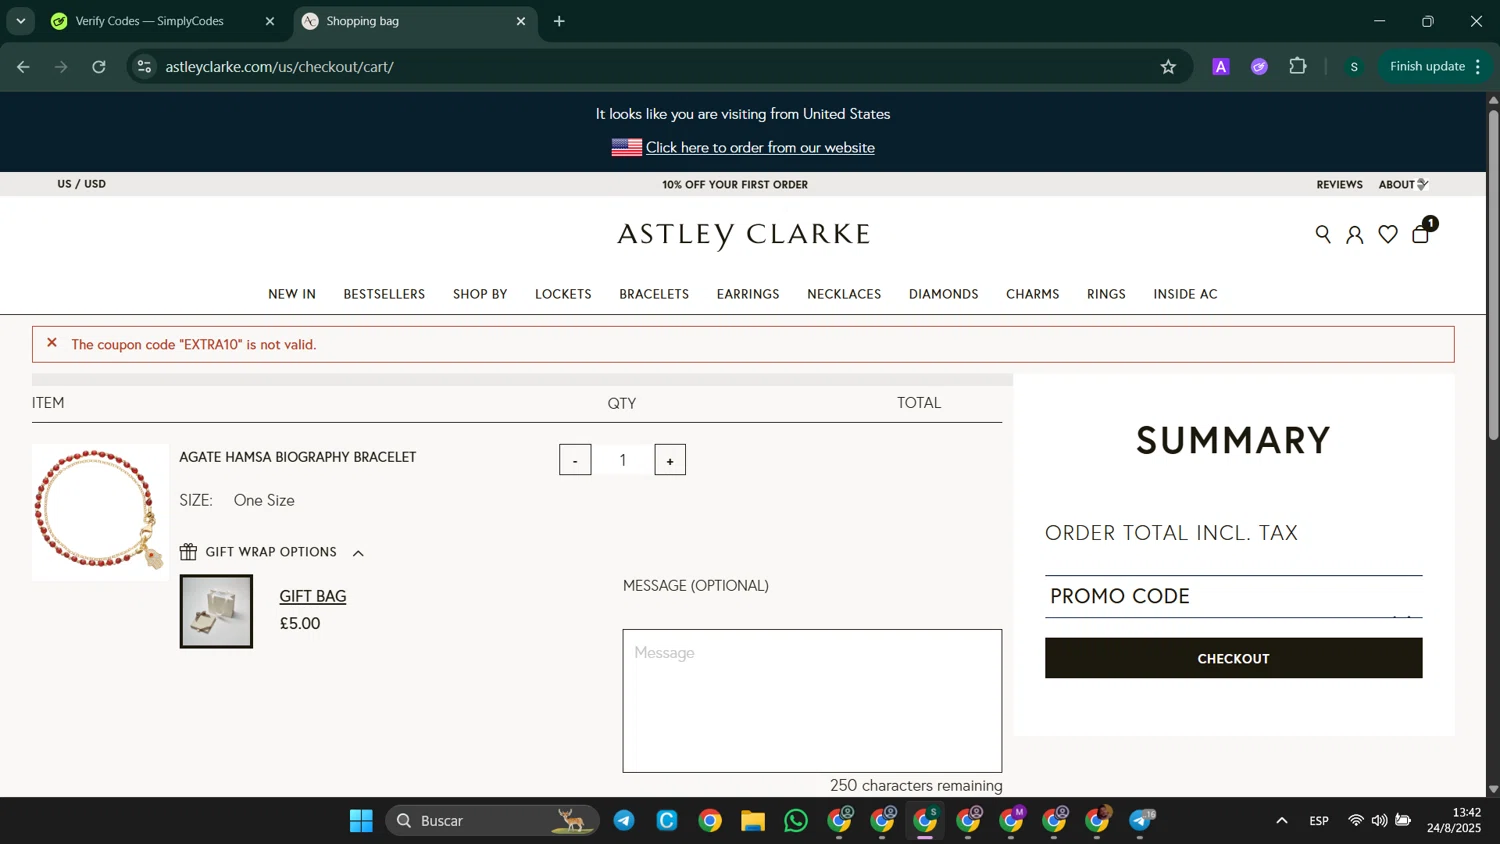
Task: Open the Extensions puzzle icon
Action: [1298, 67]
